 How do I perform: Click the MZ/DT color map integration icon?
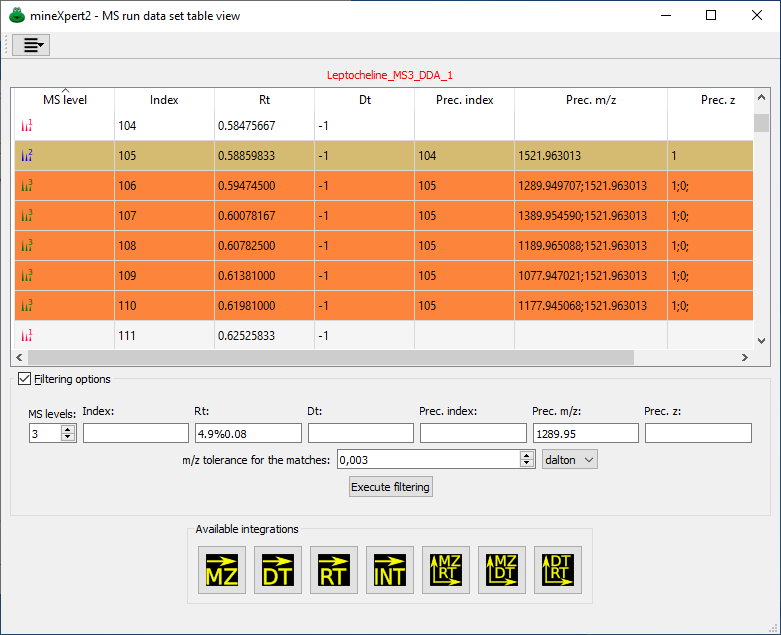pyautogui.click(x=501, y=570)
